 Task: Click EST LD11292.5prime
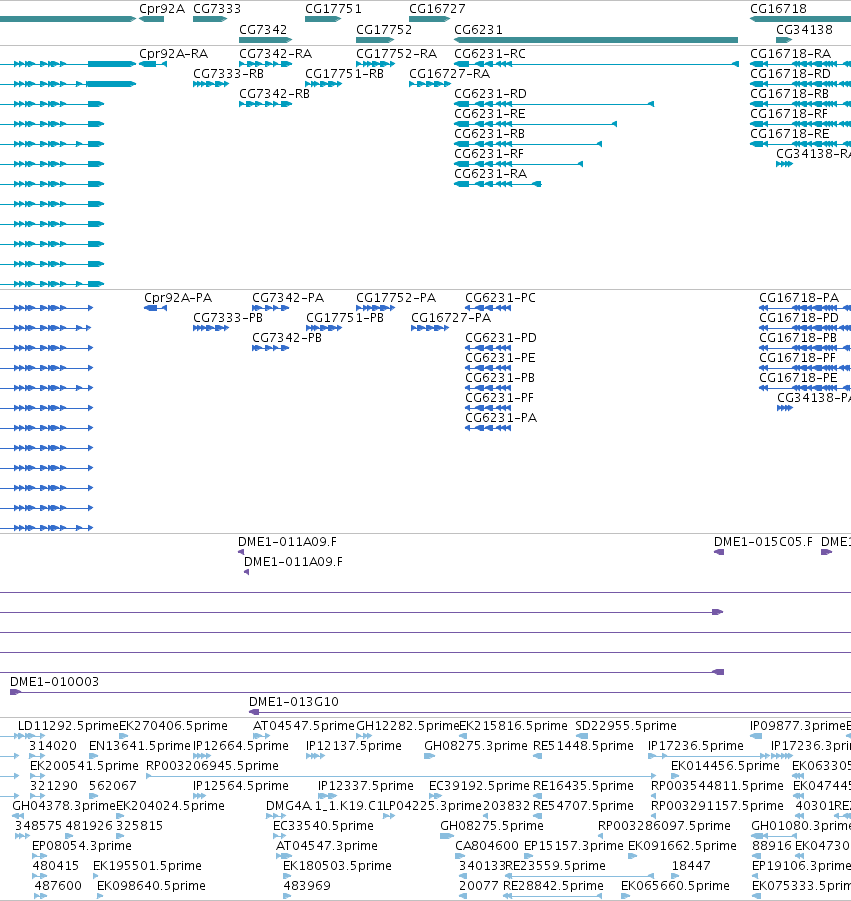point(68,726)
